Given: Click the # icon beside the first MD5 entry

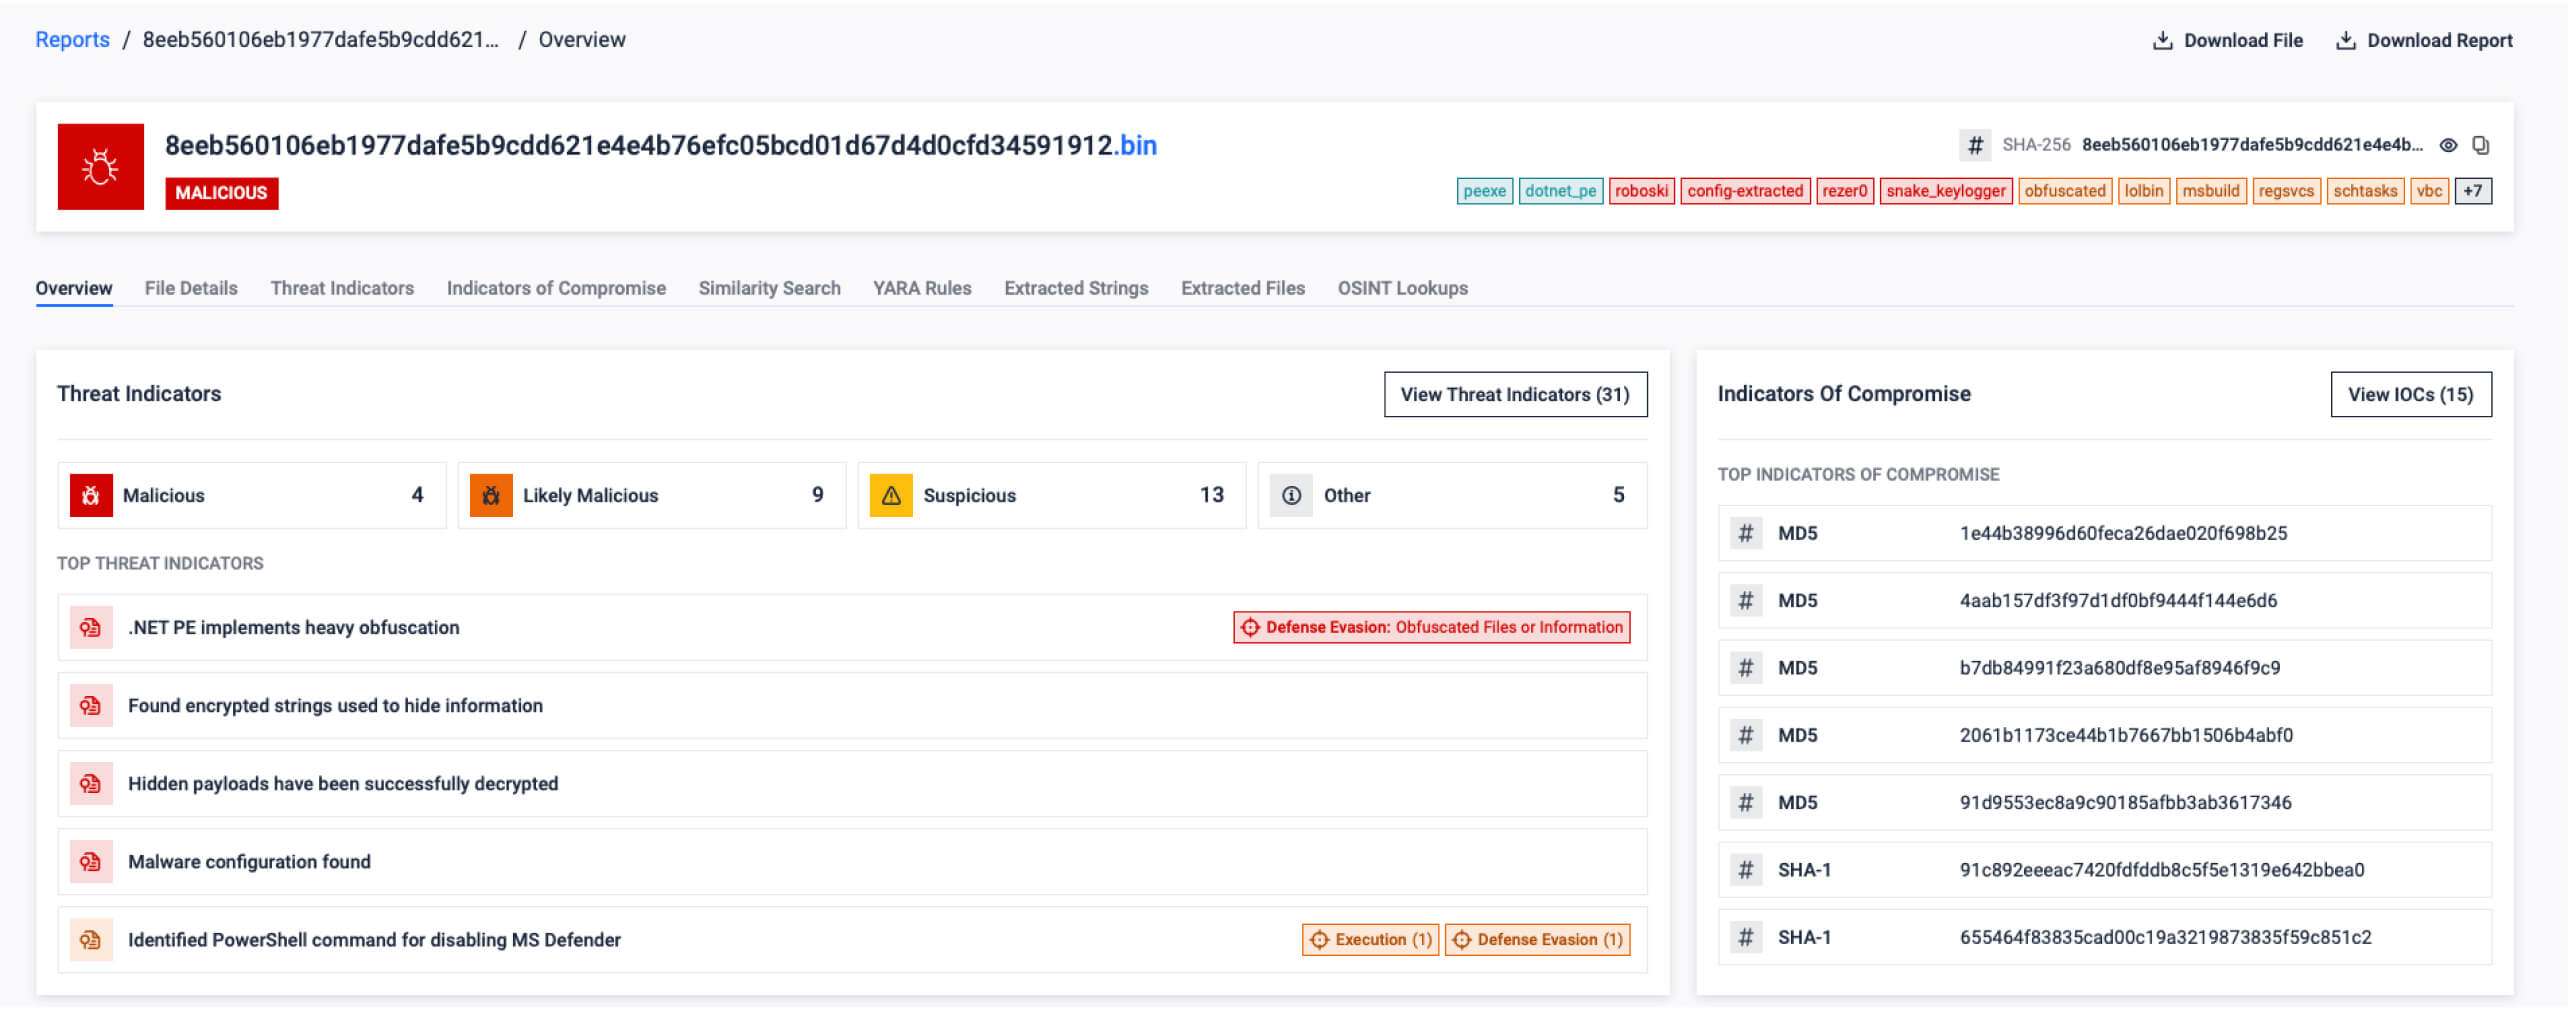Looking at the screenshot, I should [x=1745, y=533].
